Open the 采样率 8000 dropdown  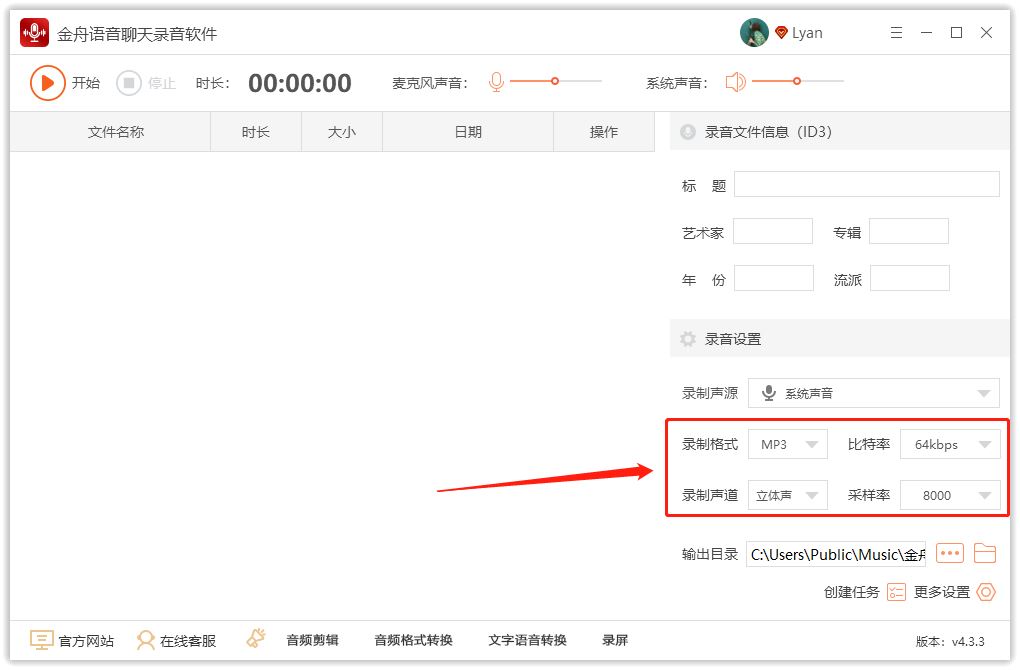pos(949,495)
